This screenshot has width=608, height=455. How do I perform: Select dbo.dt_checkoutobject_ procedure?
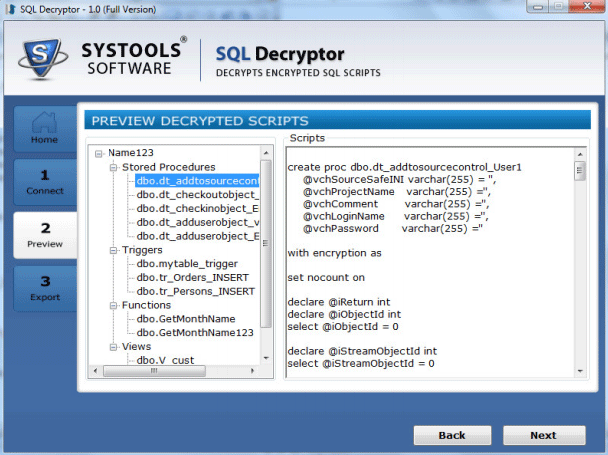click(197, 195)
